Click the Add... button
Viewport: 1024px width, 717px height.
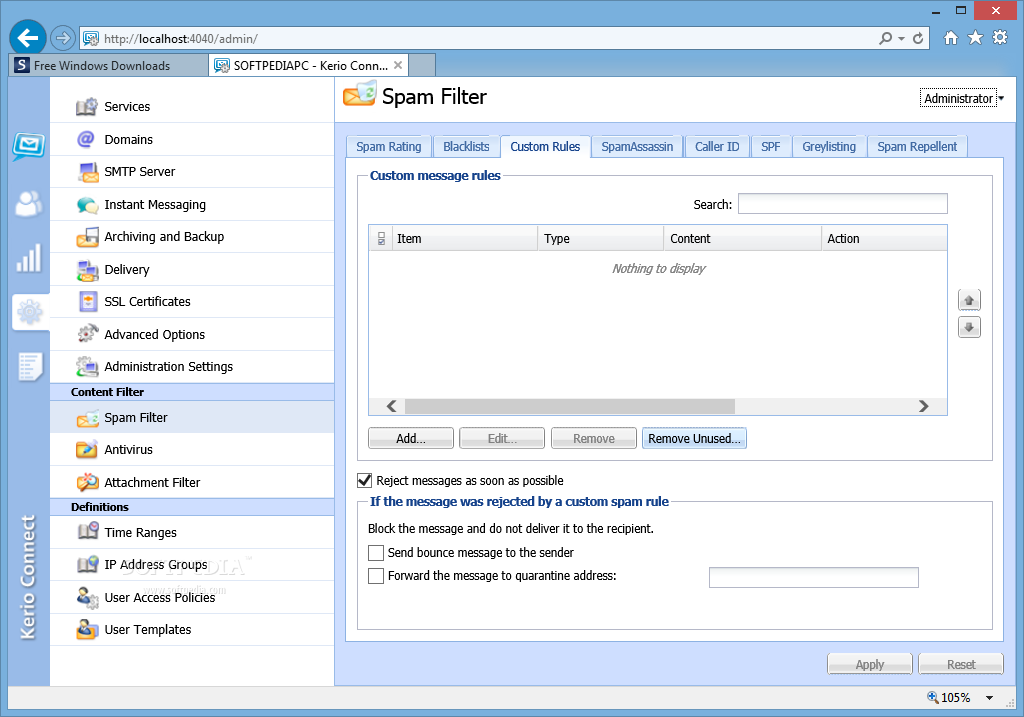[x=411, y=439]
